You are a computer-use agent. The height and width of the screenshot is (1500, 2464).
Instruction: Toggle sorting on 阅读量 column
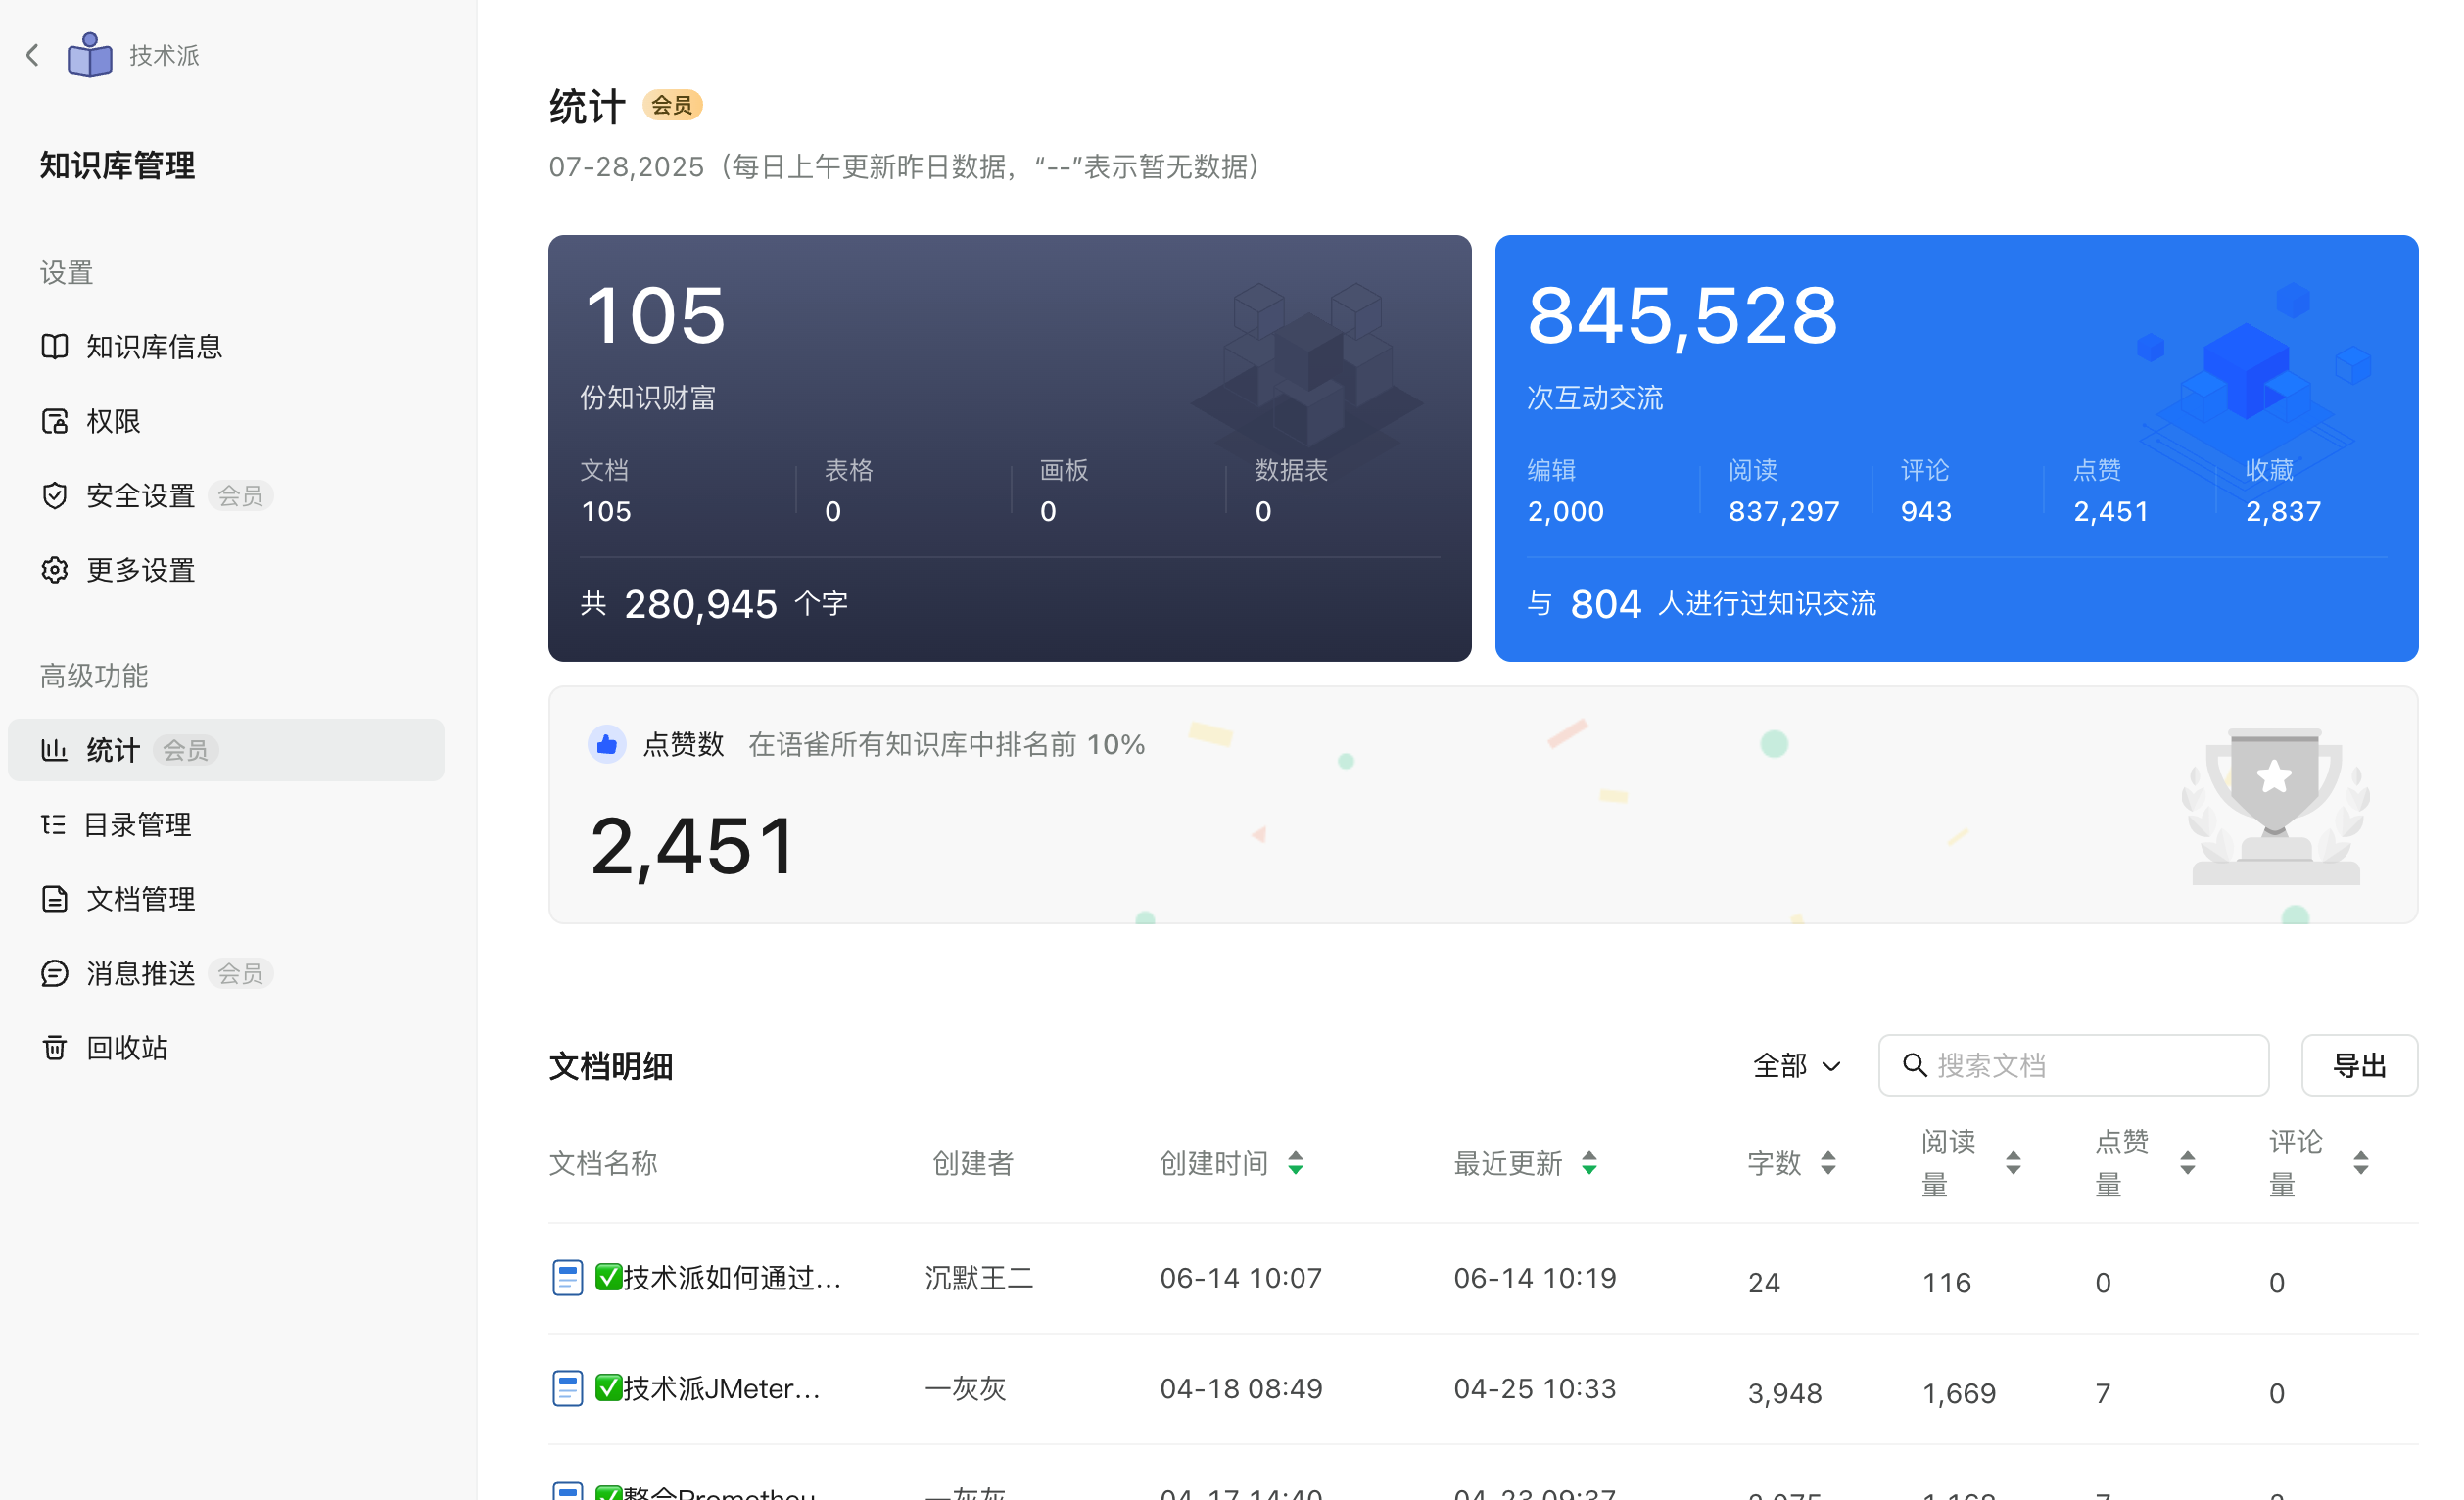[x=2013, y=1163]
